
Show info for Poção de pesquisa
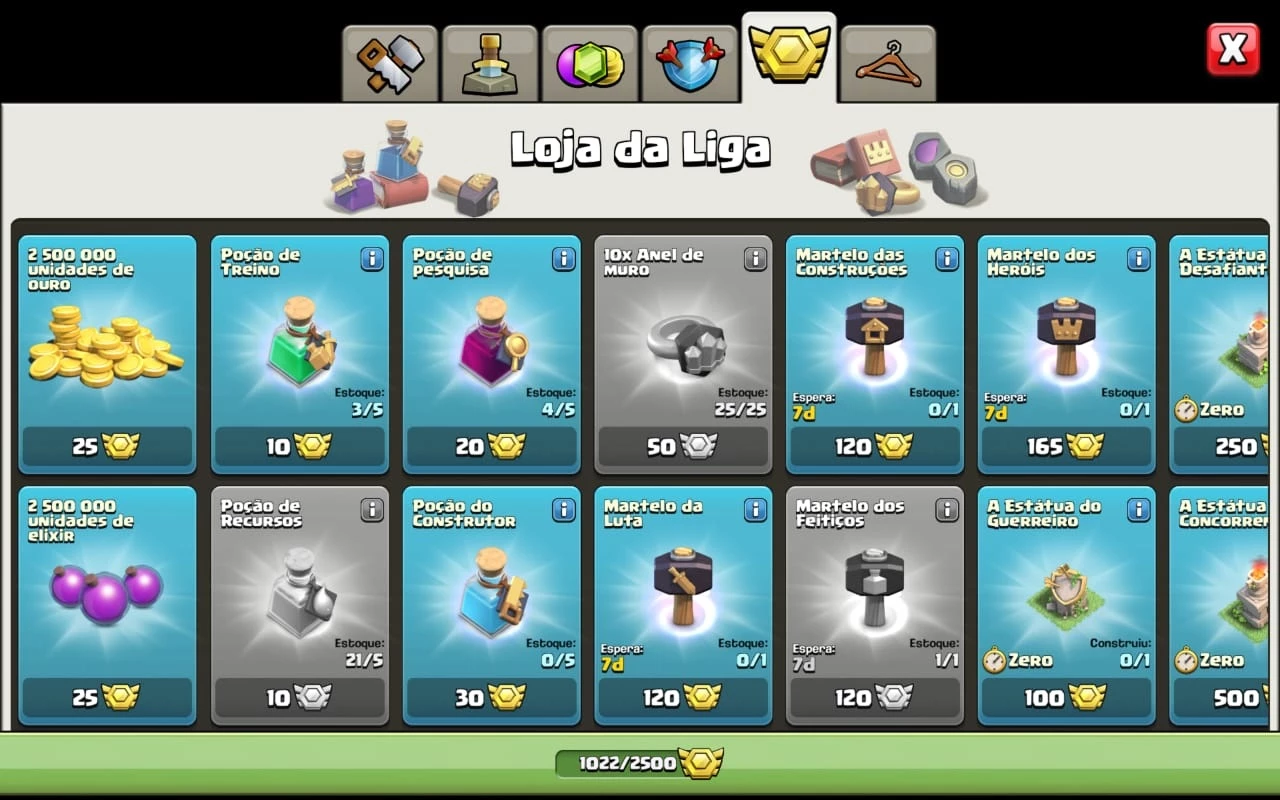564,259
